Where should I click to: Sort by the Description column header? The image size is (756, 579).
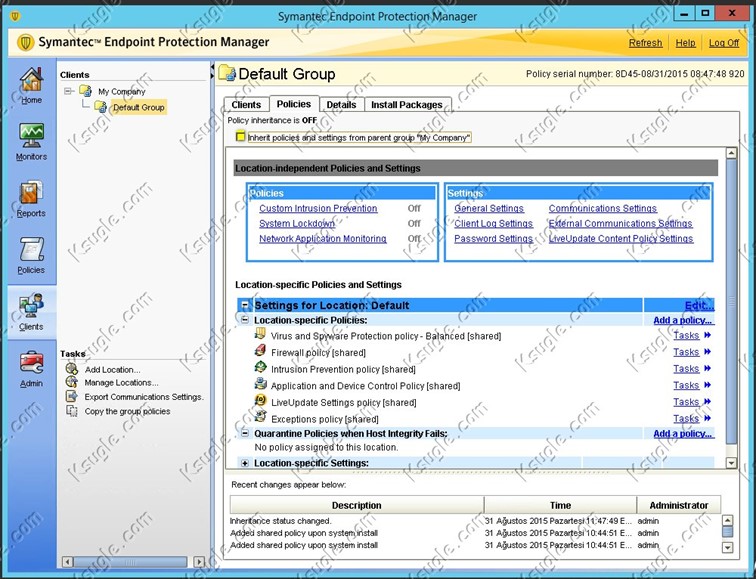click(x=357, y=505)
